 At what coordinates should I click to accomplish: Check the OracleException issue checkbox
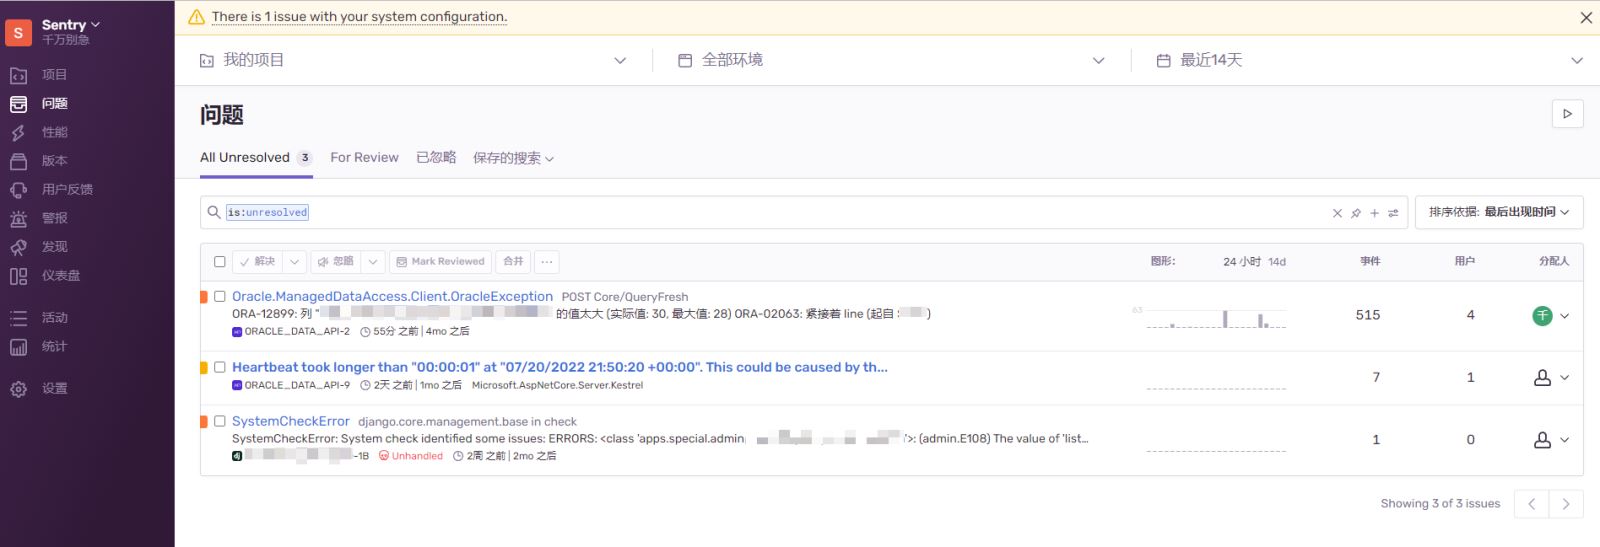[x=220, y=297]
